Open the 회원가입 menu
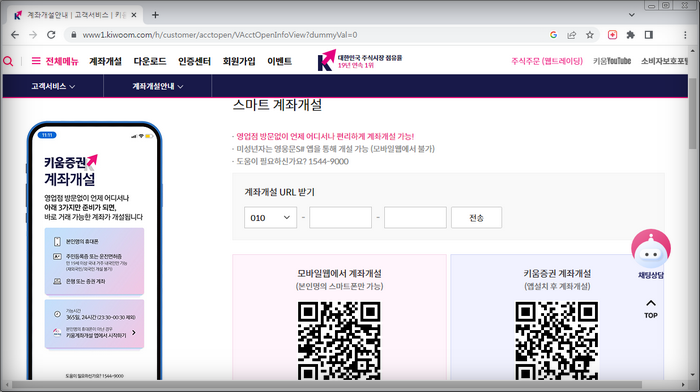 [x=239, y=61]
